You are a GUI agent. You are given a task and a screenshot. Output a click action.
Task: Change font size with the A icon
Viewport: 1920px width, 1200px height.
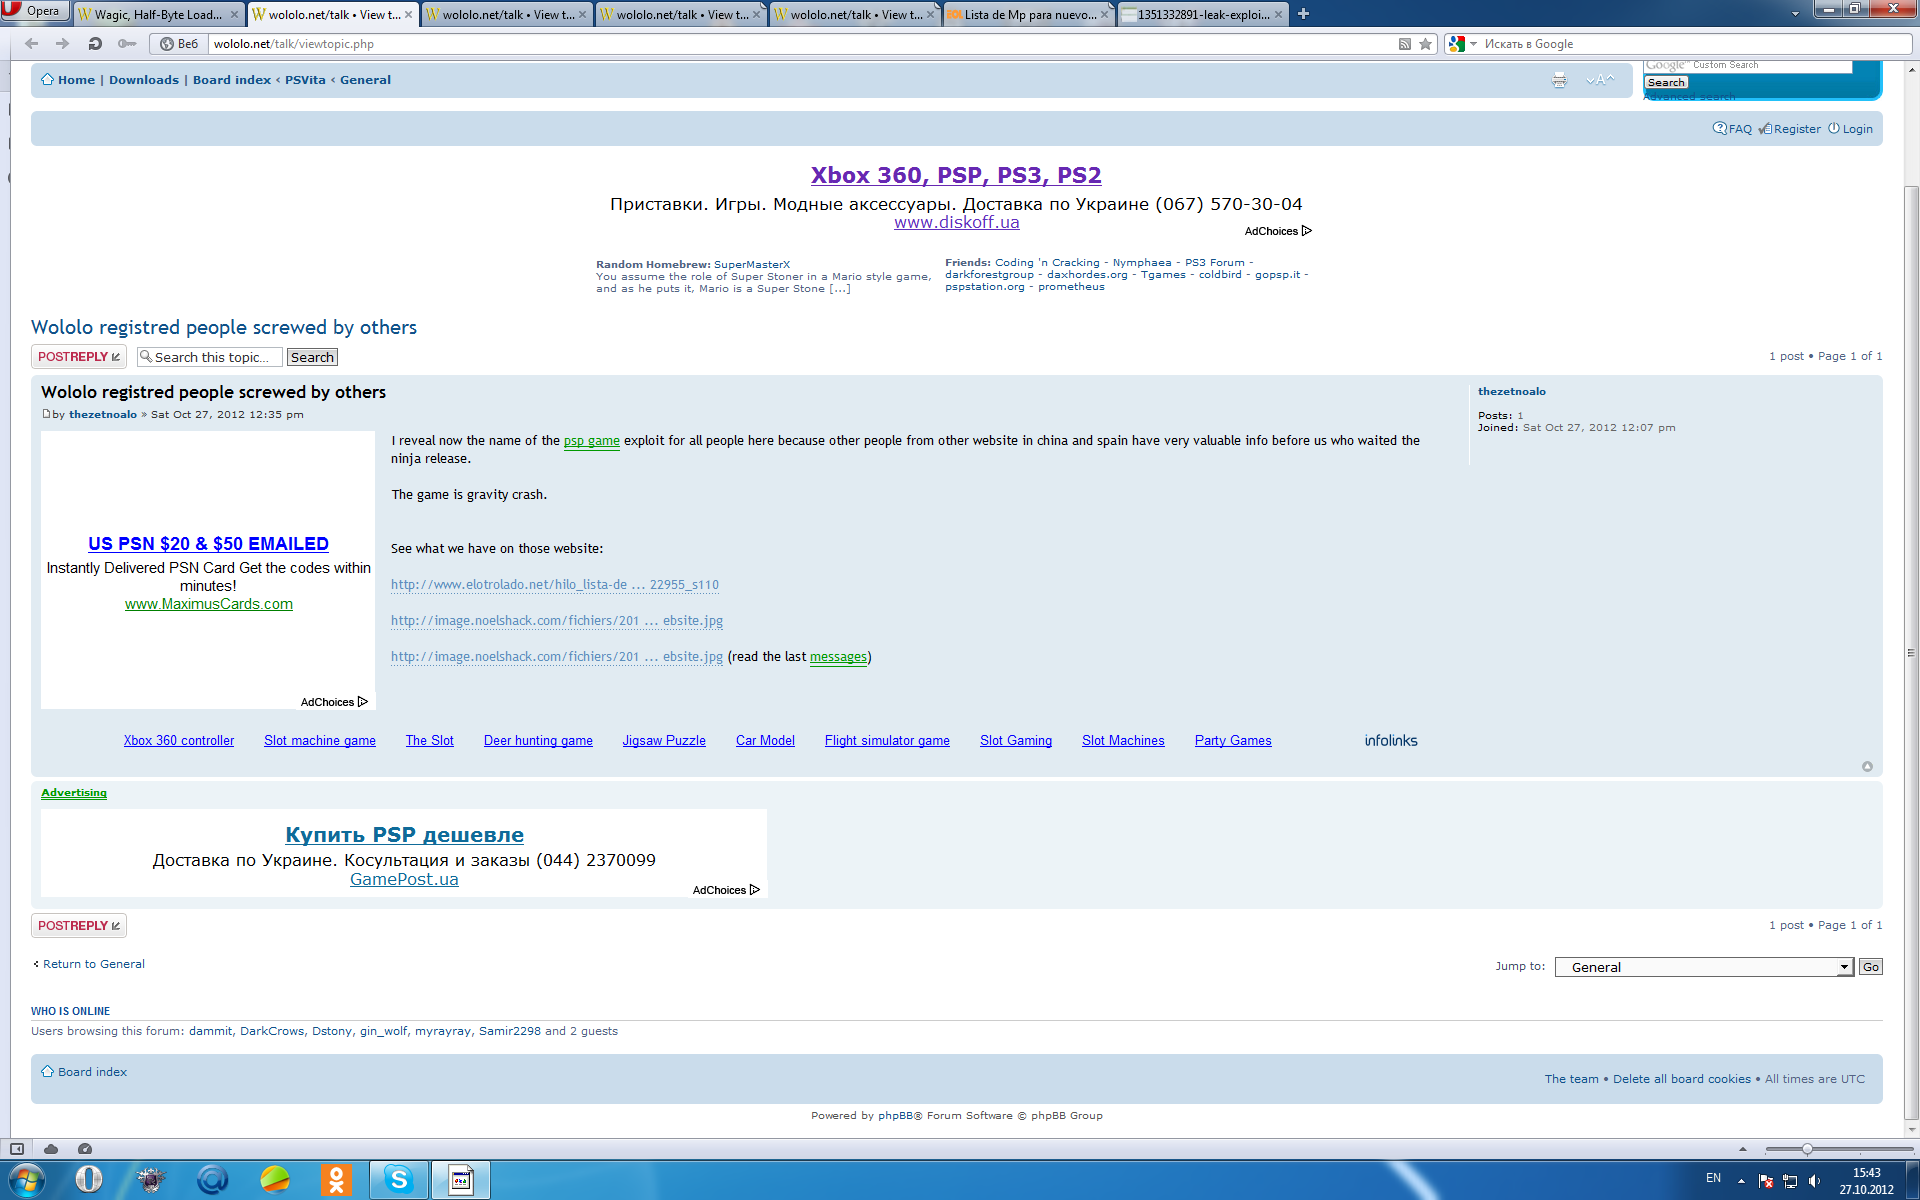coord(1600,80)
